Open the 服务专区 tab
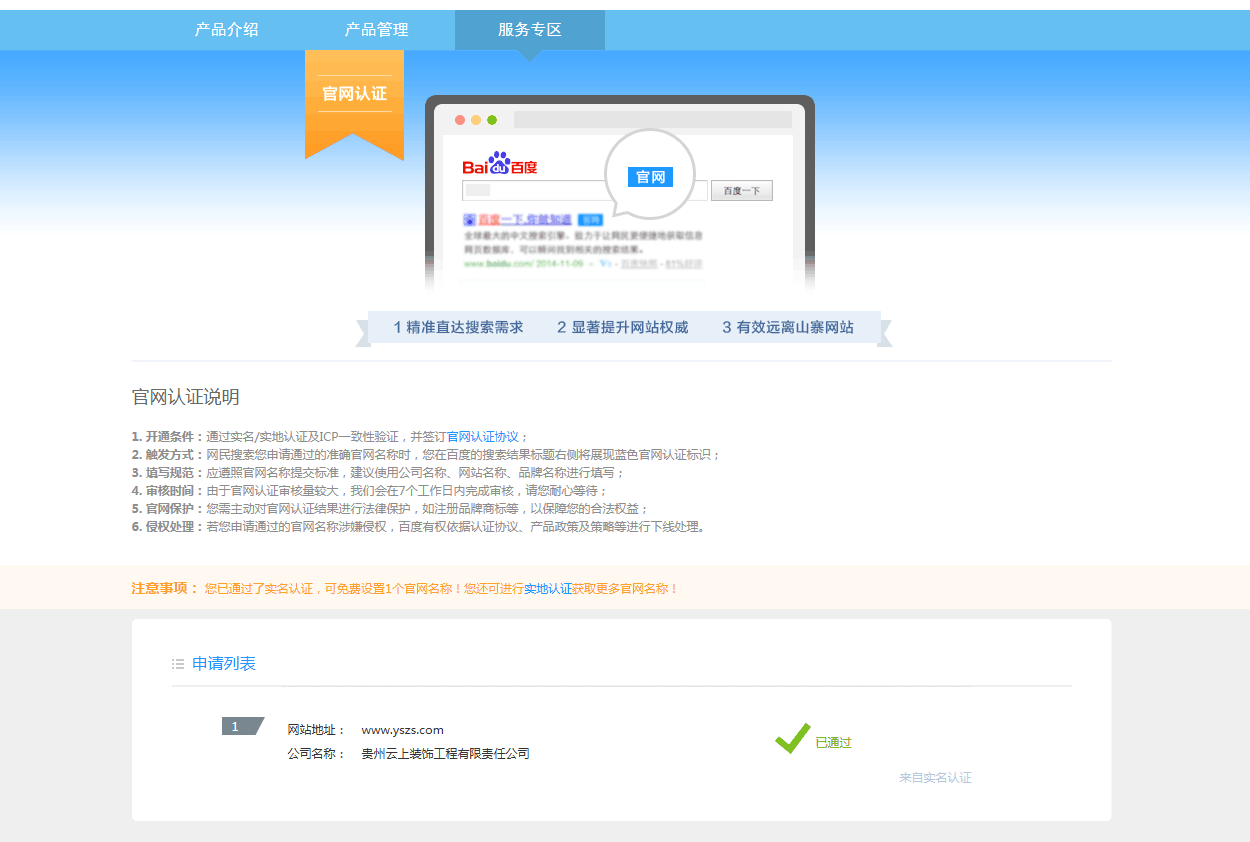 [529, 29]
